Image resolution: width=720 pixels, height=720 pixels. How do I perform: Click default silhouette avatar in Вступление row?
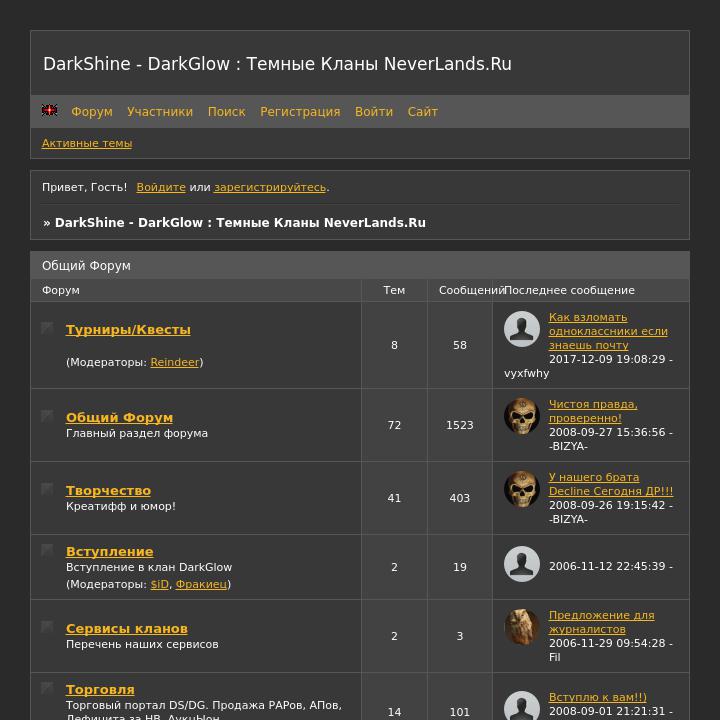pos(522,564)
